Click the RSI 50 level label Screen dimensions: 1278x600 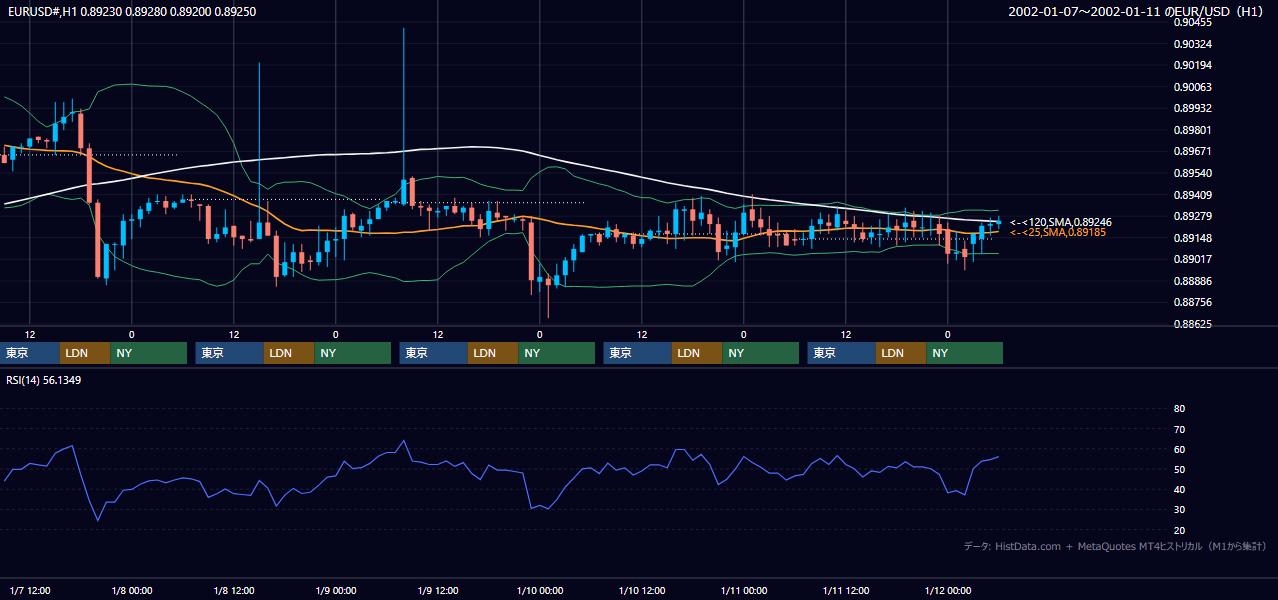coord(1179,469)
